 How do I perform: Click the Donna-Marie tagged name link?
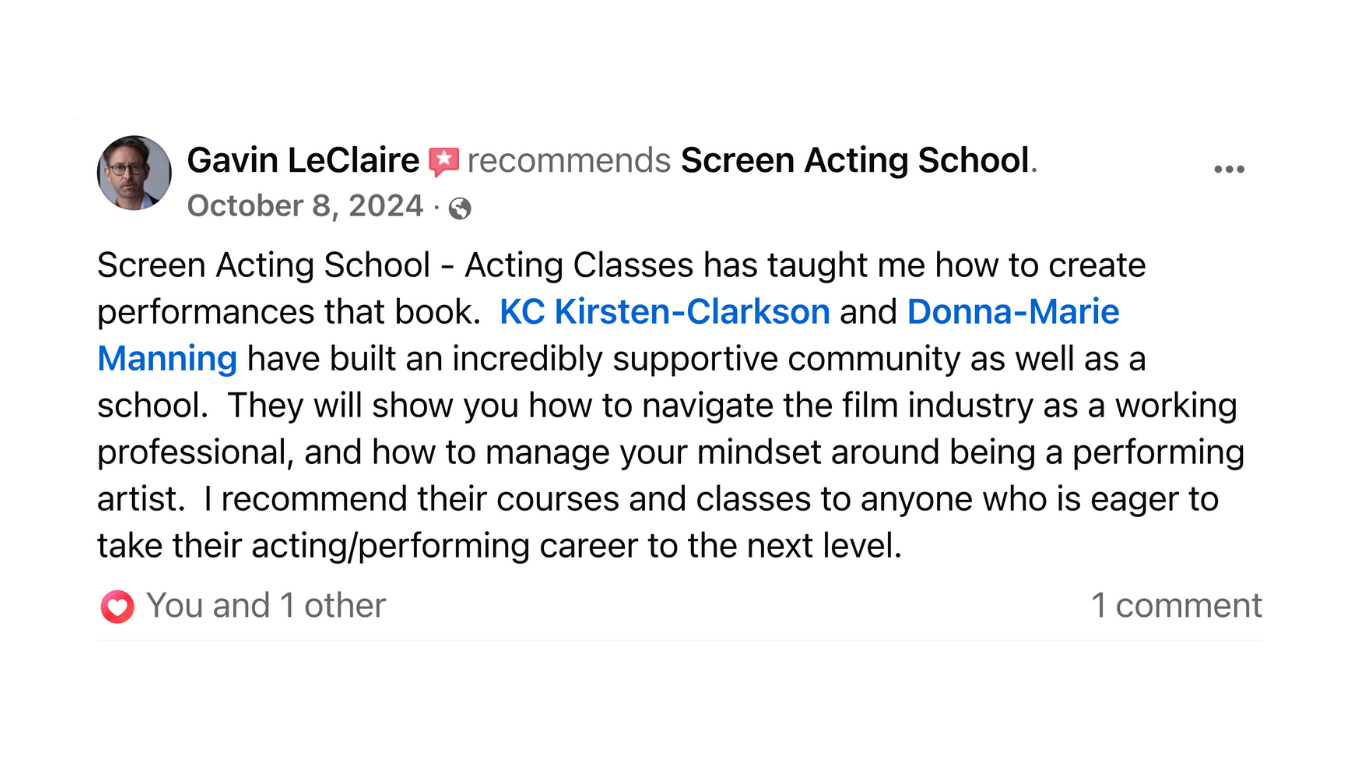(x=1012, y=312)
